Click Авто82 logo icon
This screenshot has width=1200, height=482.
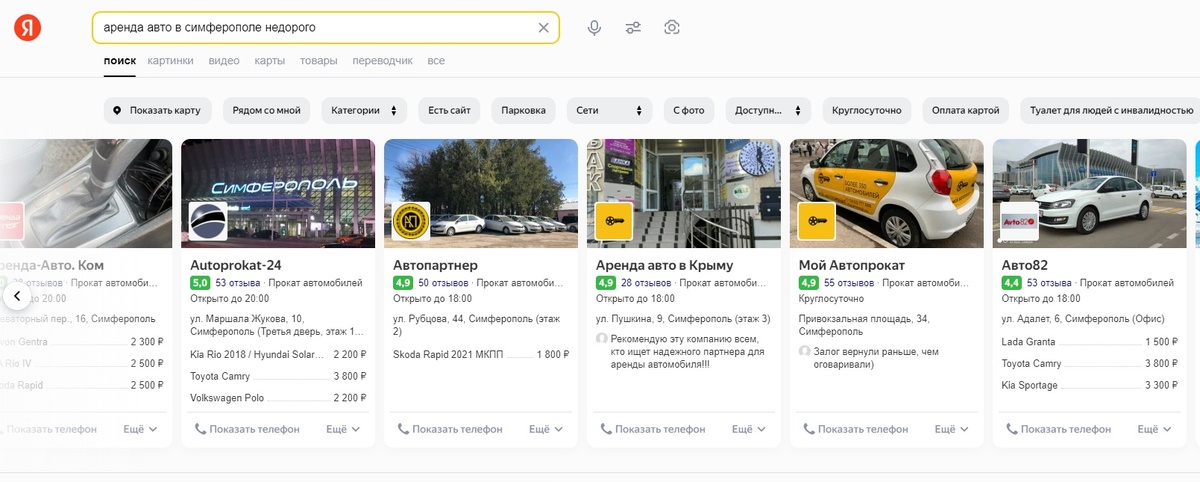(x=1020, y=221)
